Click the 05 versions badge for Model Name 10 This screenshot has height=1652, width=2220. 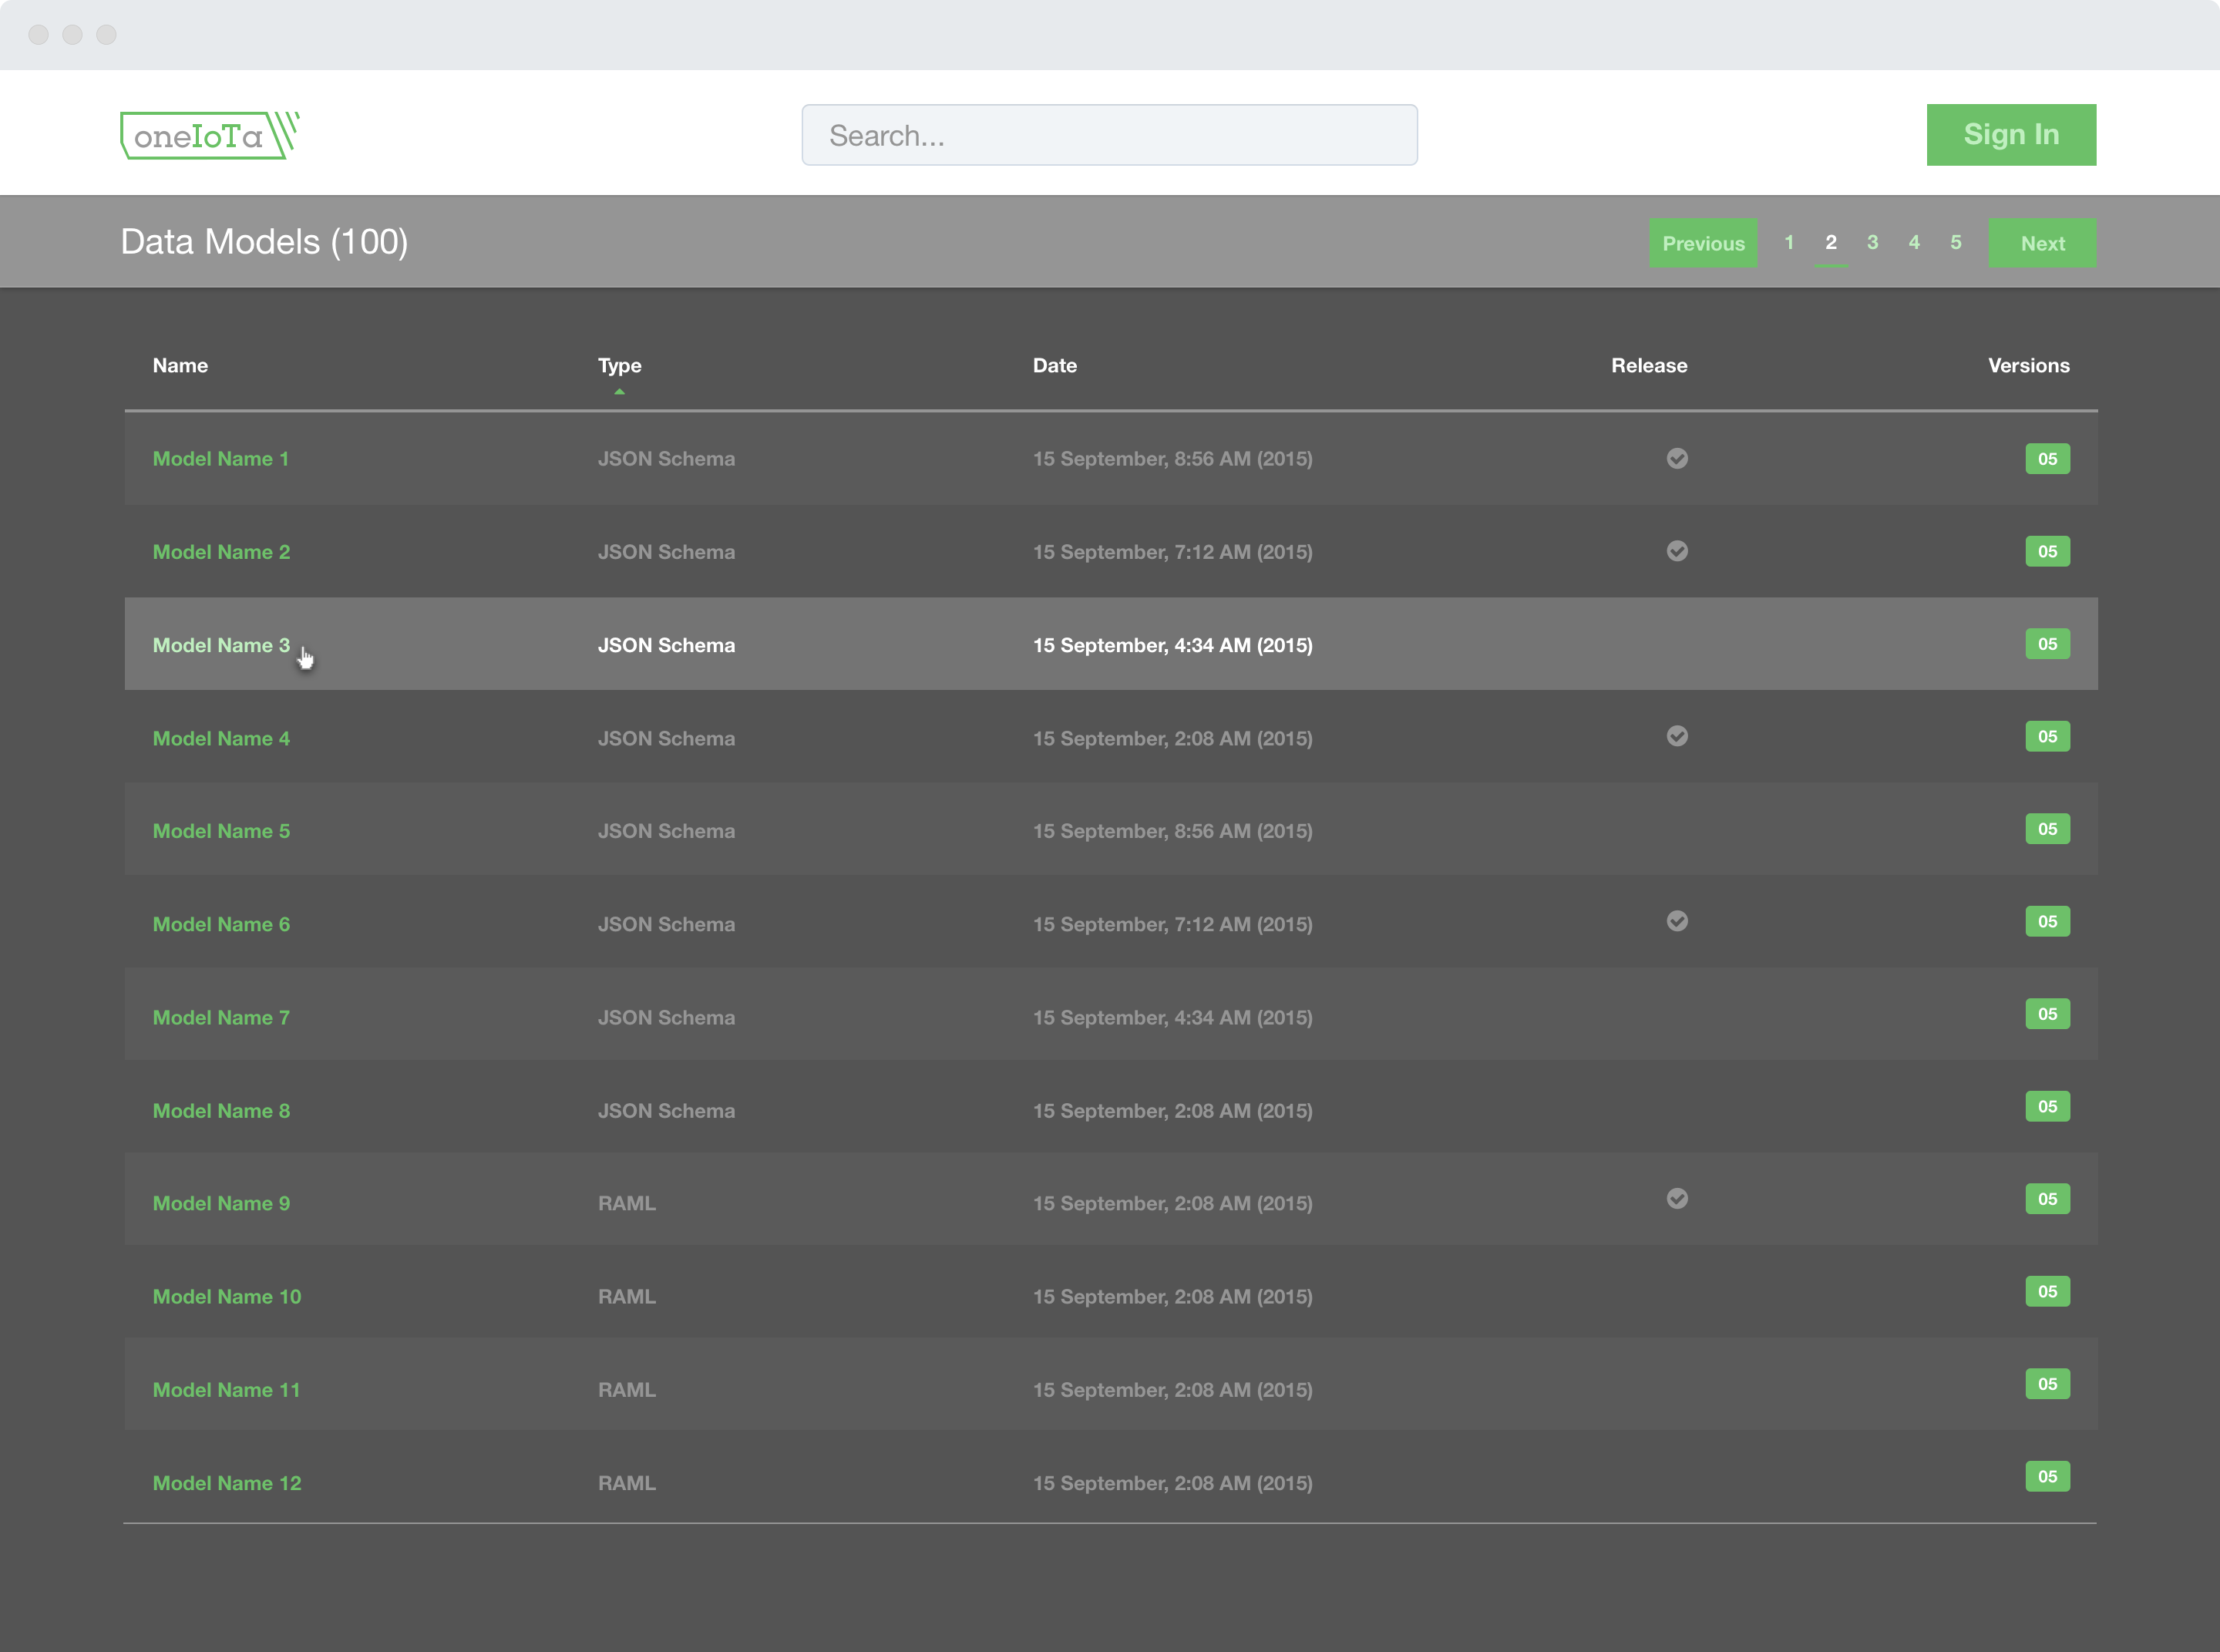[x=2047, y=1291]
